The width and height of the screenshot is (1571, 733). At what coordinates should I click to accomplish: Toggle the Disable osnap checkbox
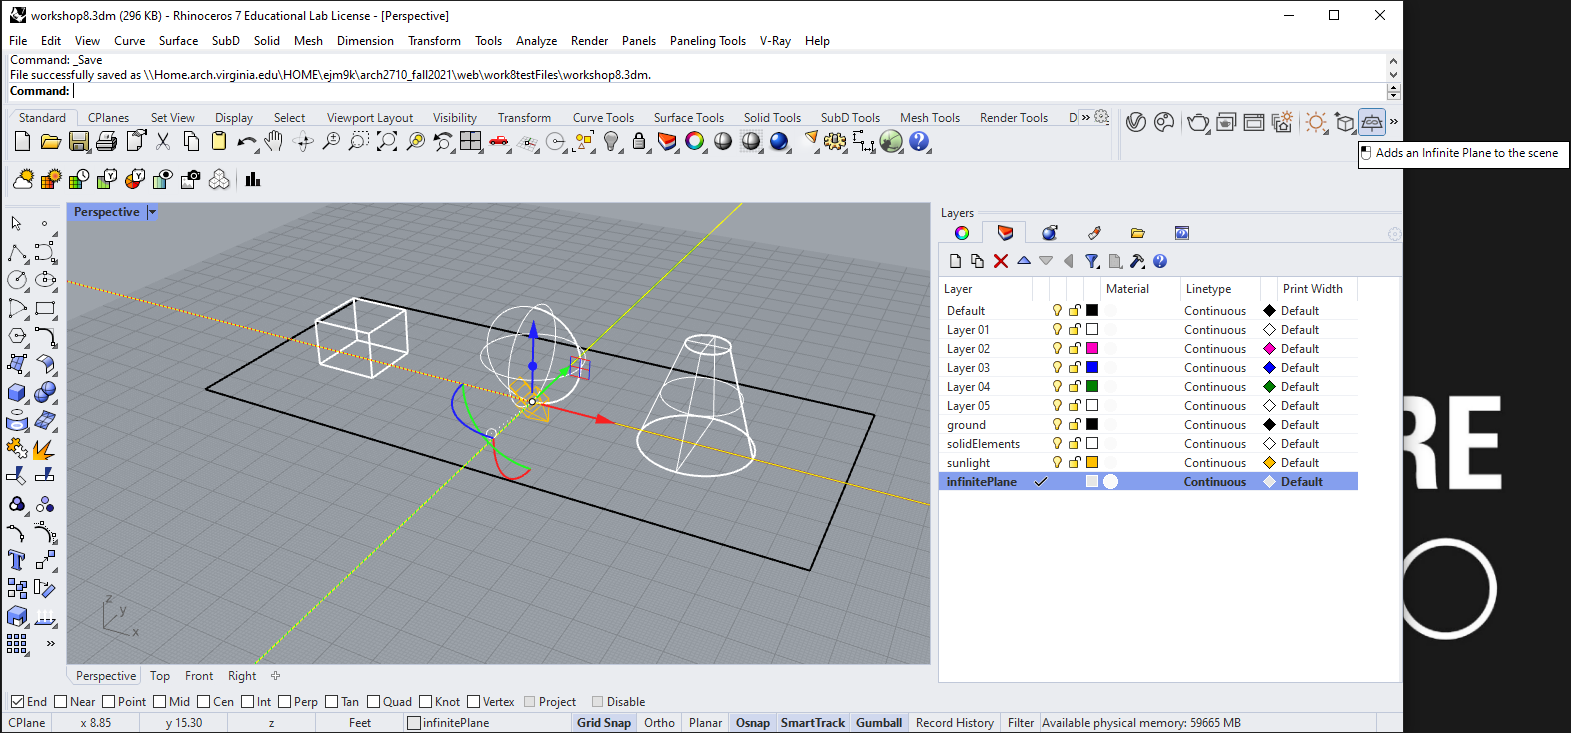click(597, 701)
